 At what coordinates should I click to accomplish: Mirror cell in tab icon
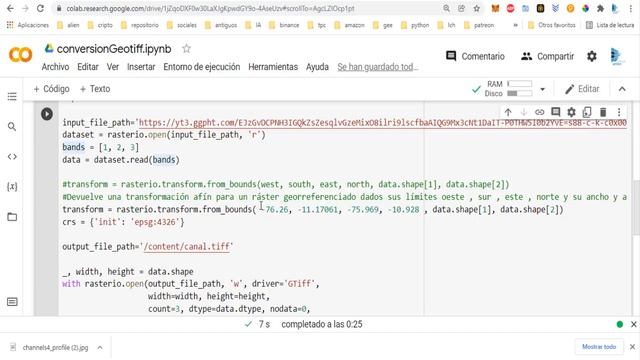[x=587, y=112]
